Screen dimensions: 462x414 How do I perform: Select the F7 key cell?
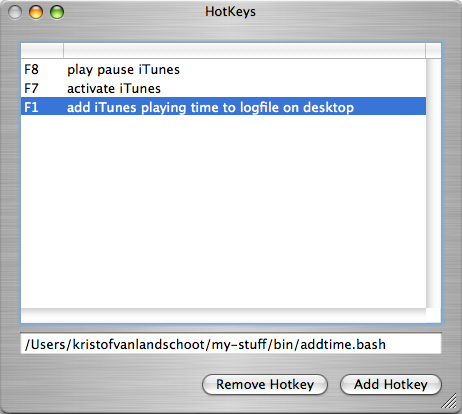click(x=31, y=88)
